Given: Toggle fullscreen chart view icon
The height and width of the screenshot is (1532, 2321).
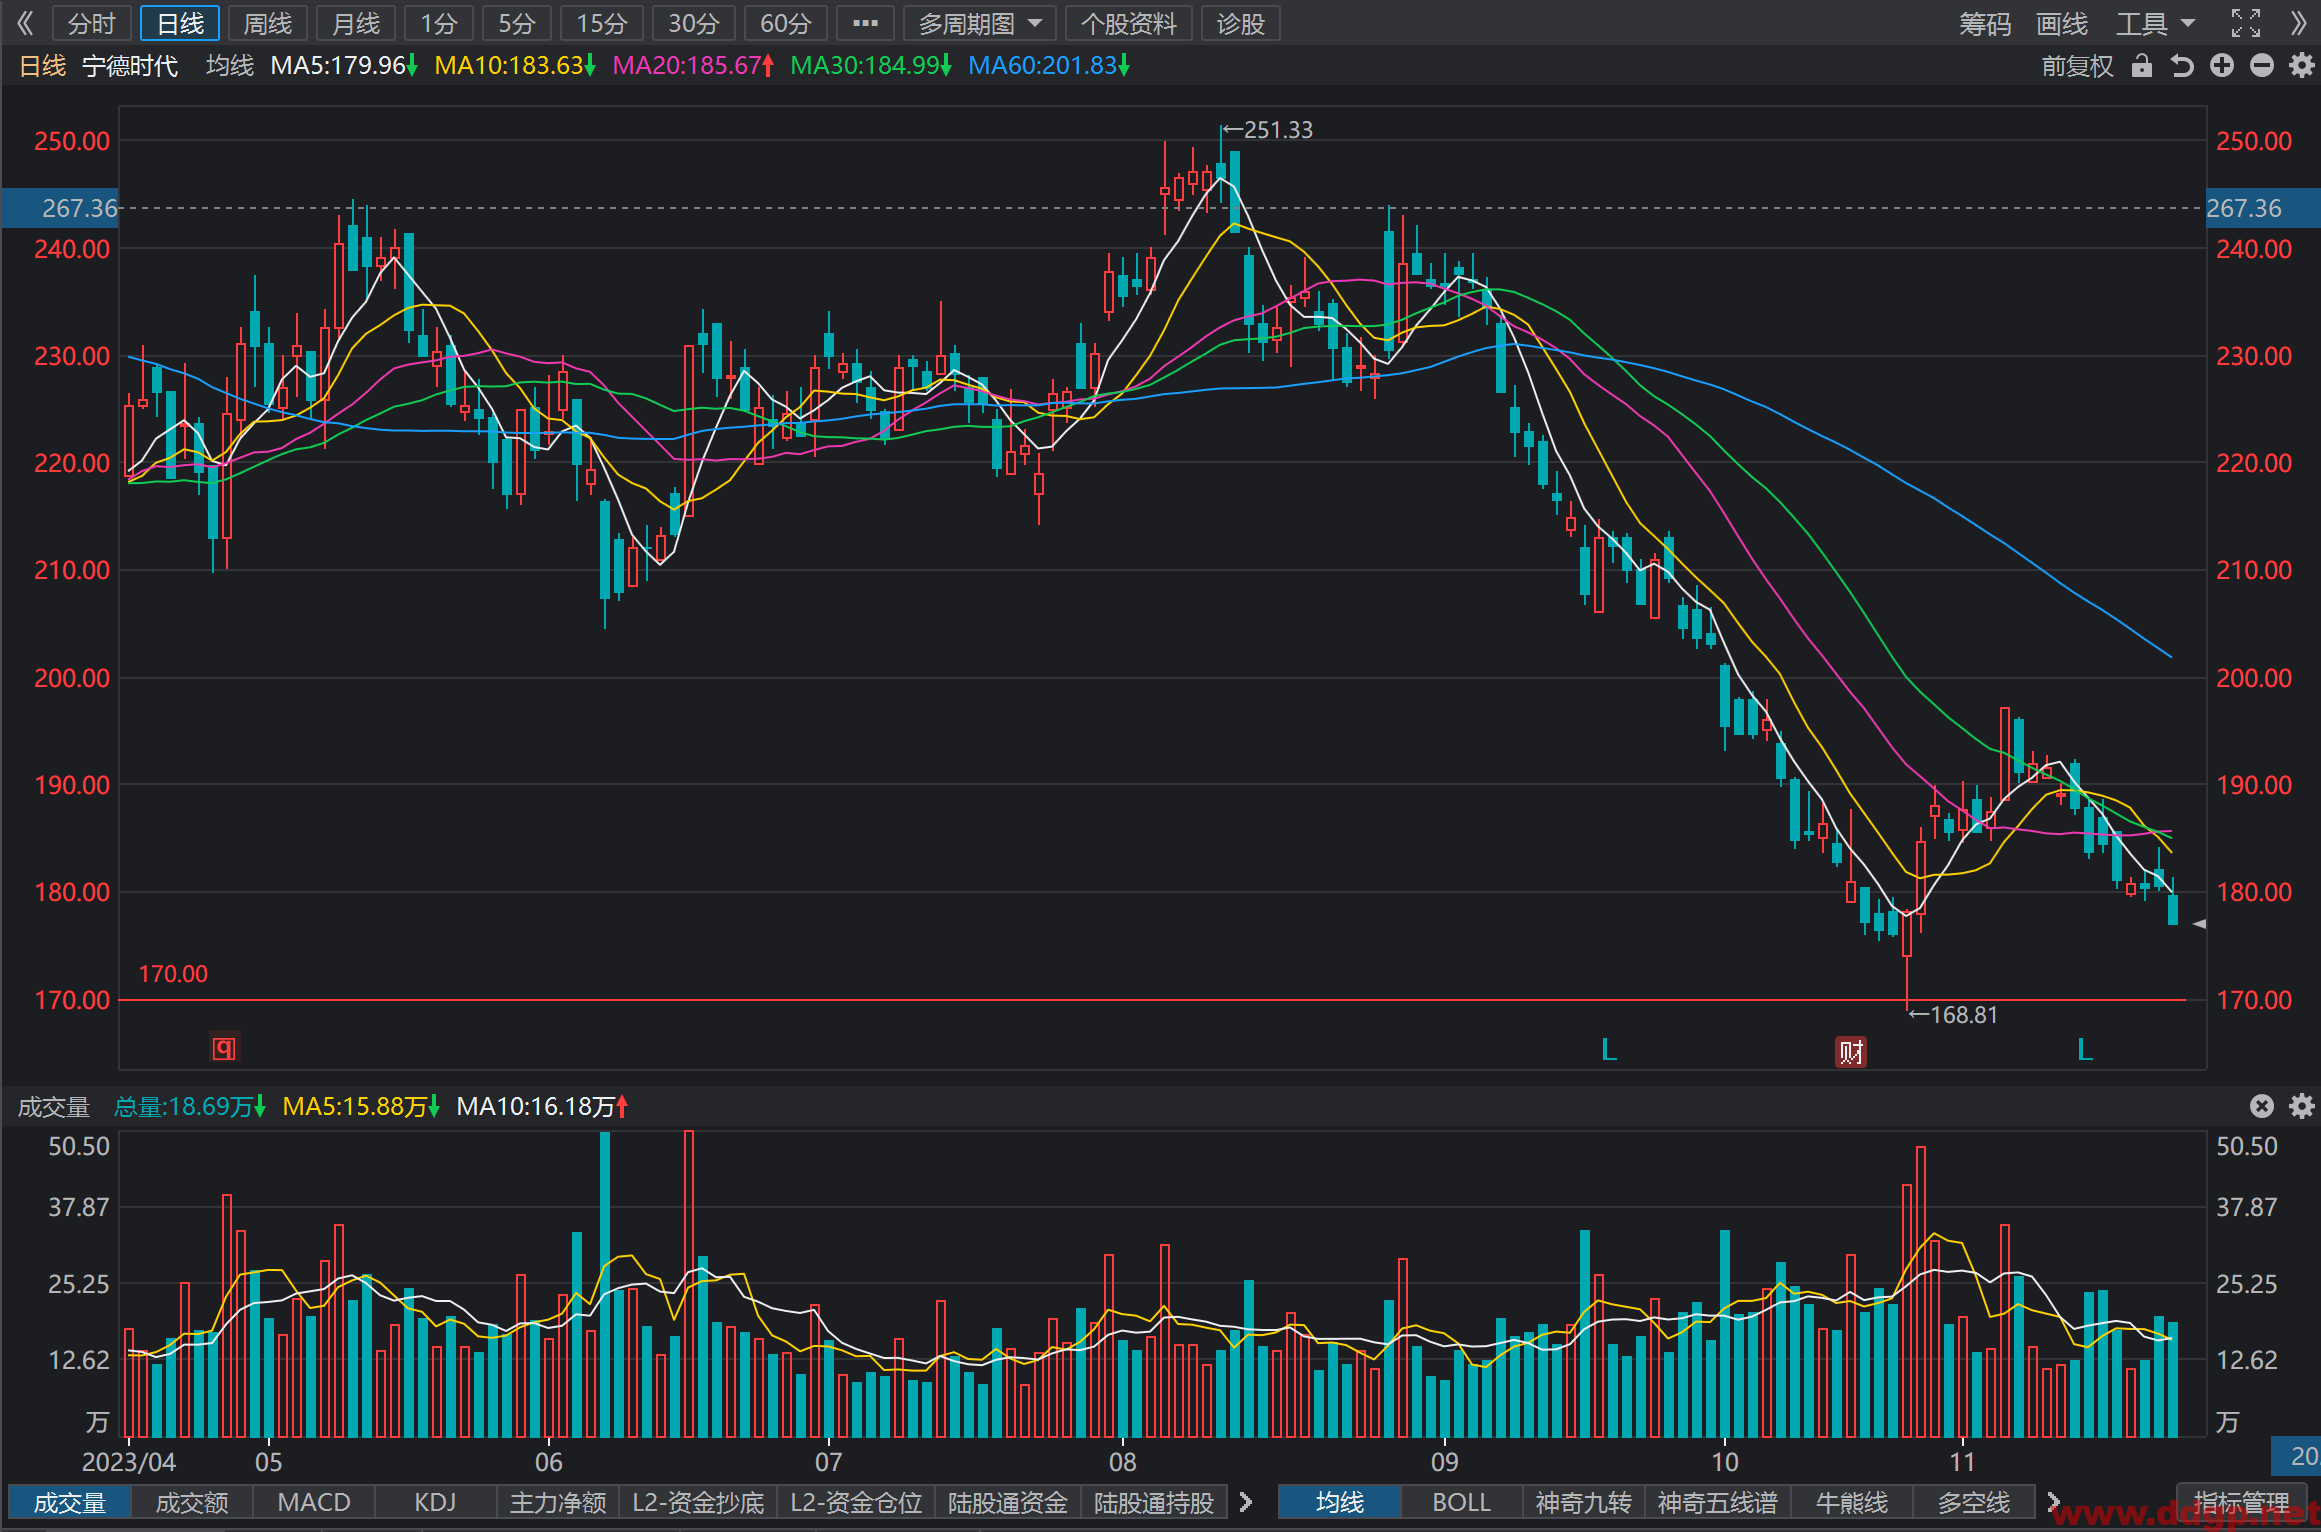Looking at the screenshot, I should [x=2246, y=23].
